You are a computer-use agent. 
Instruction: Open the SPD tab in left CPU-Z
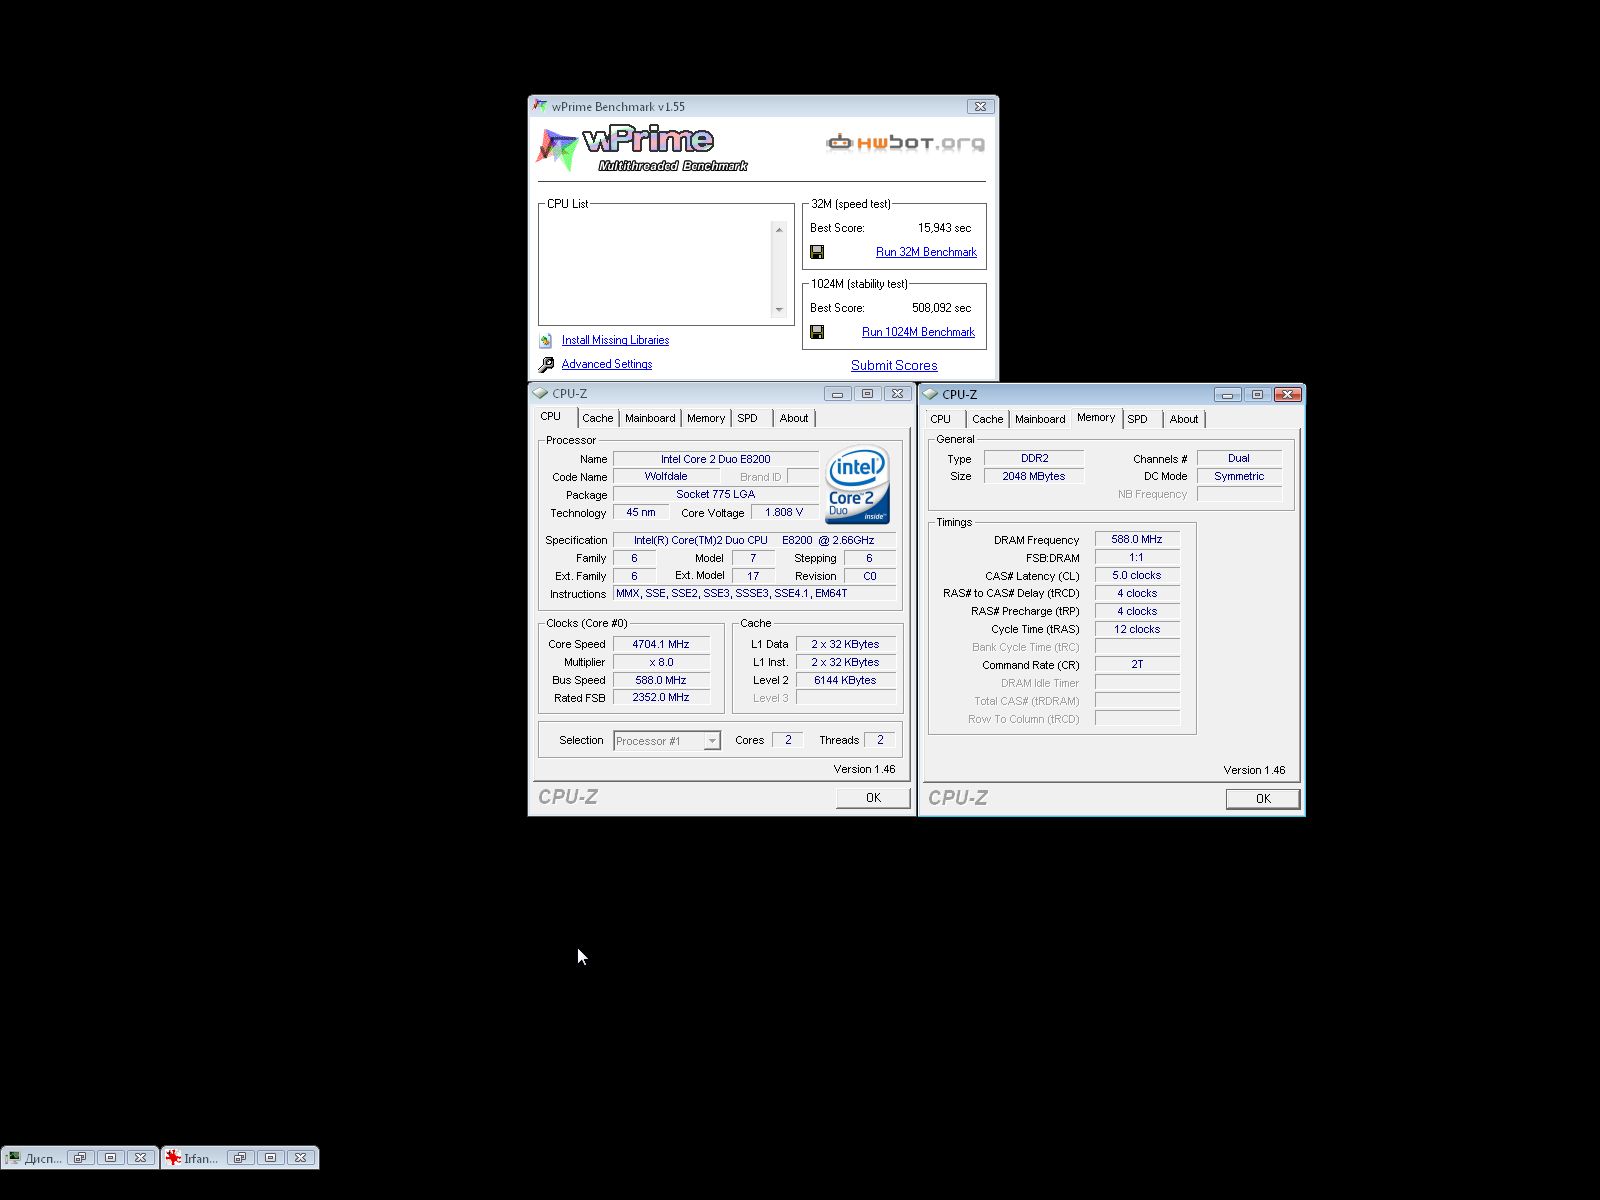click(748, 418)
